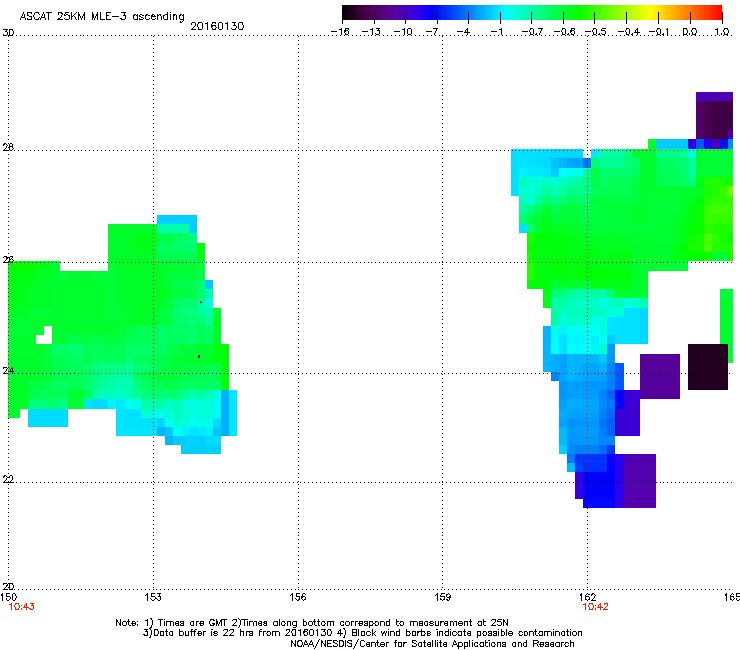This screenshot has width=740, height=650.
Task: Click the title "ASCAT 25KM MLE-3 ascending"
Action: click(x=102, y=17)
